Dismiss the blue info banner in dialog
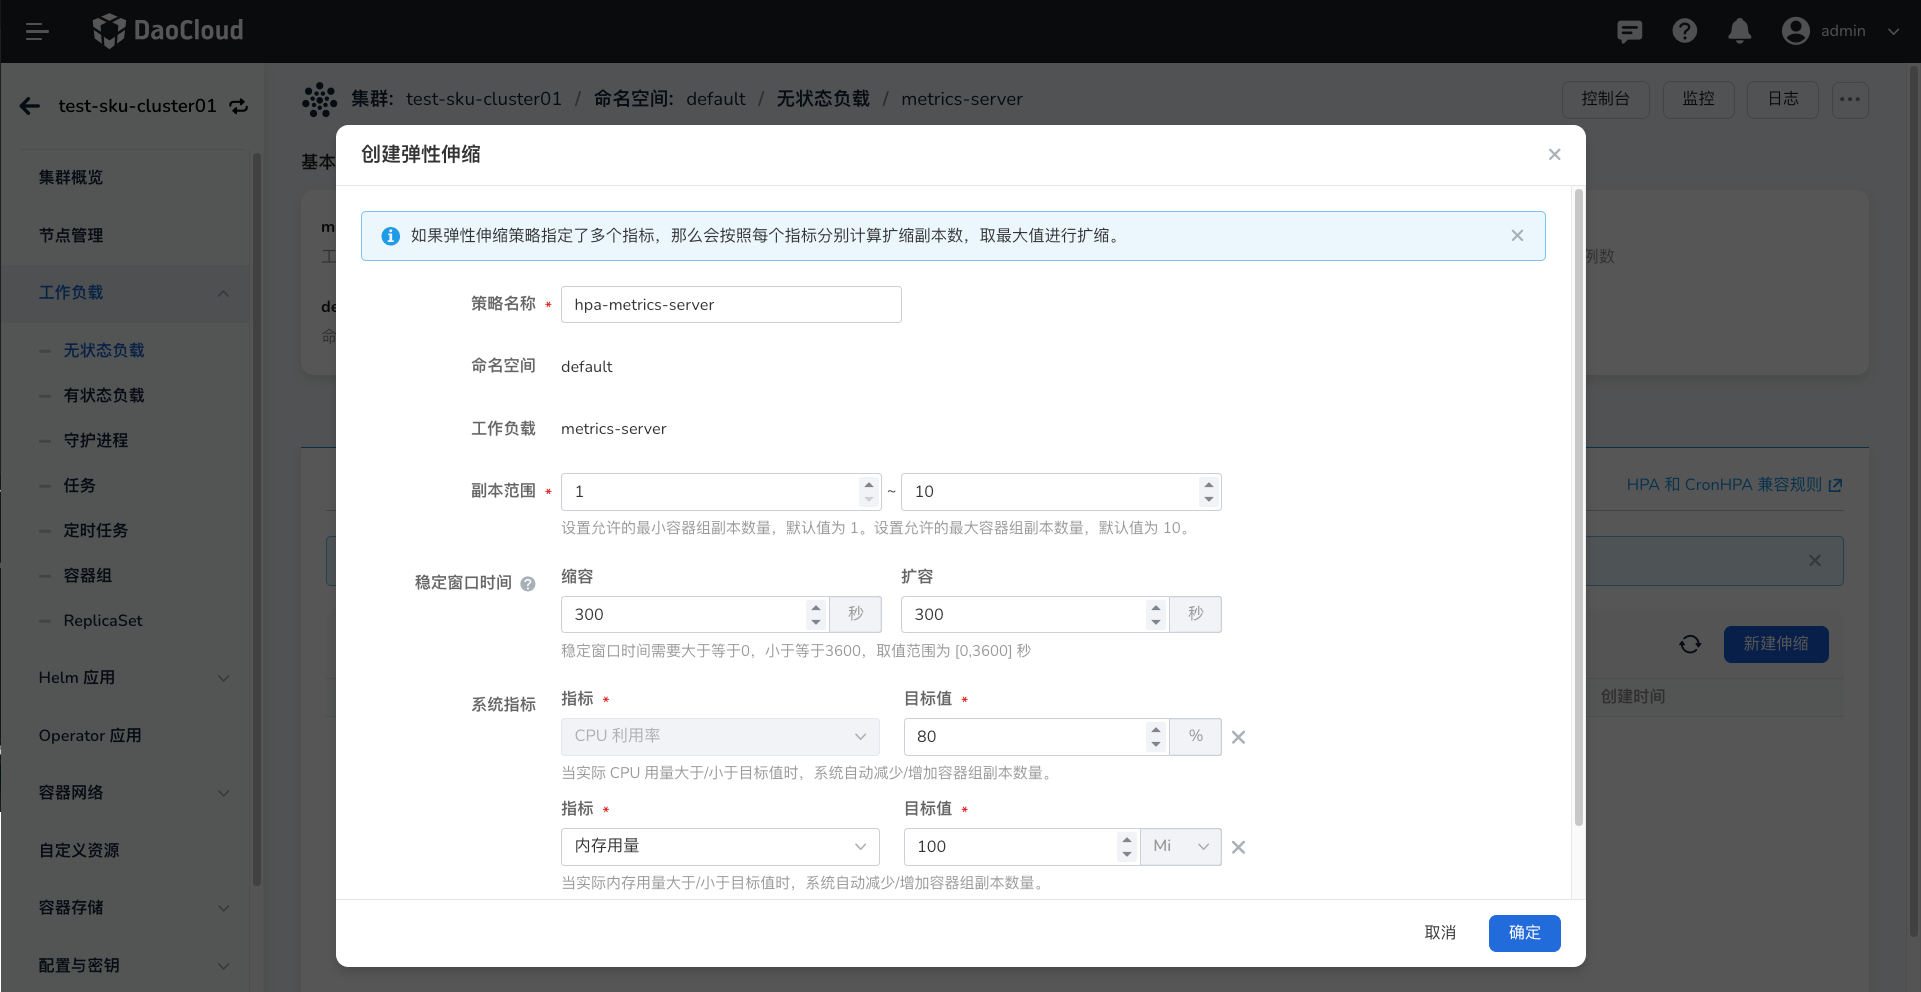Screen dimensions: 1921x992 pyautogui.click(x=1517, y=235)
